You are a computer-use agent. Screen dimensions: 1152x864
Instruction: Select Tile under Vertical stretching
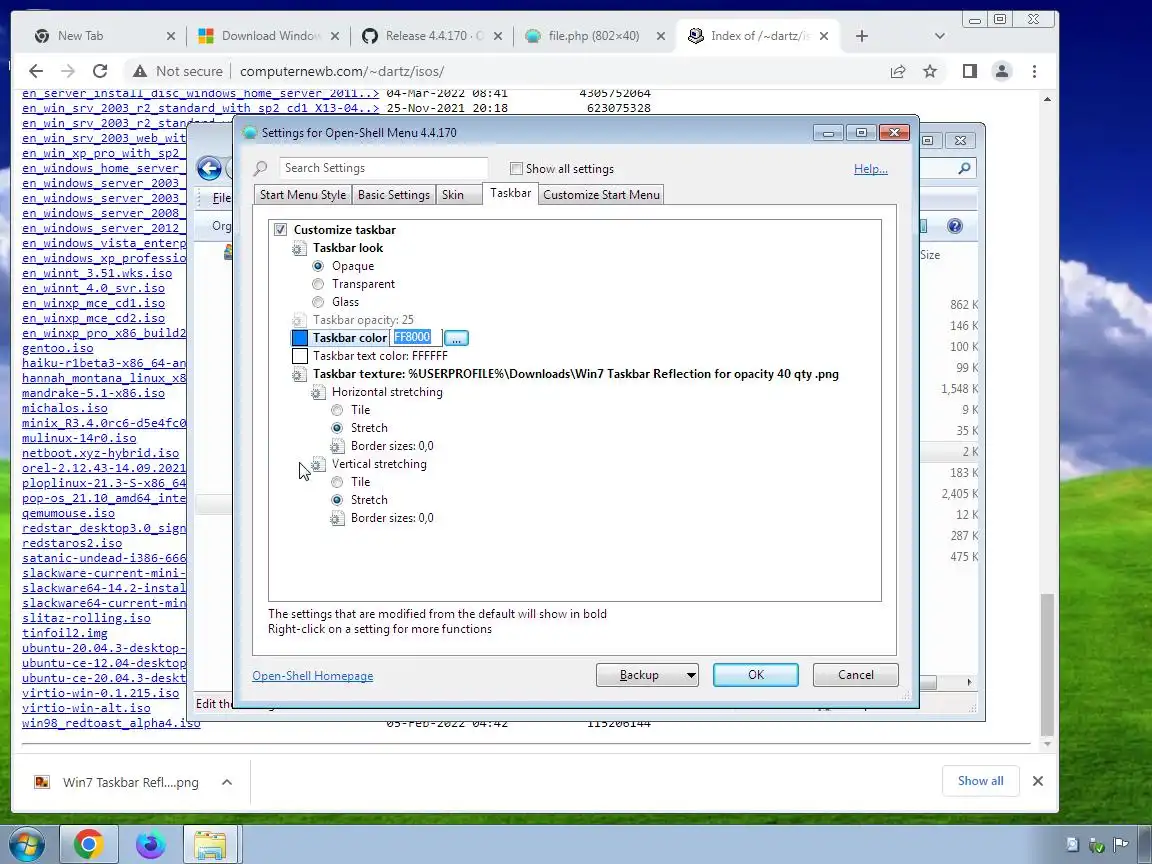(x=337, y=482)
